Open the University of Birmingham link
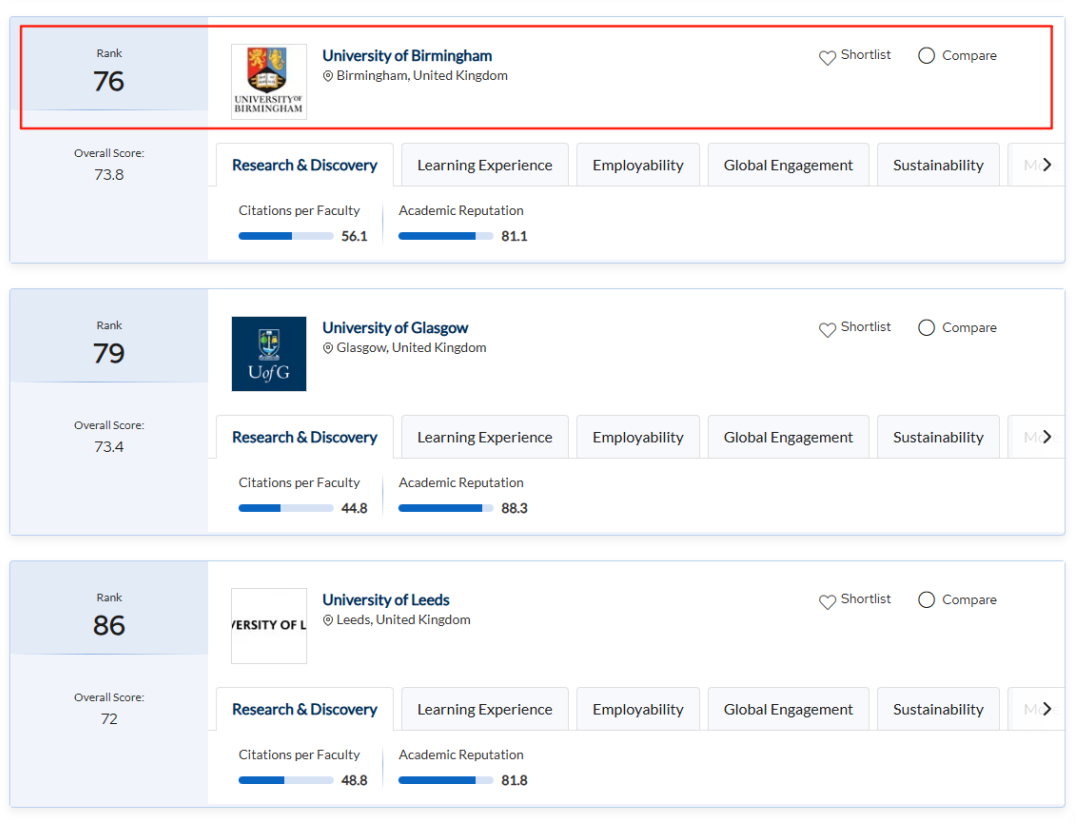The width and height of the screenshot is (1076, 823). 407,56
